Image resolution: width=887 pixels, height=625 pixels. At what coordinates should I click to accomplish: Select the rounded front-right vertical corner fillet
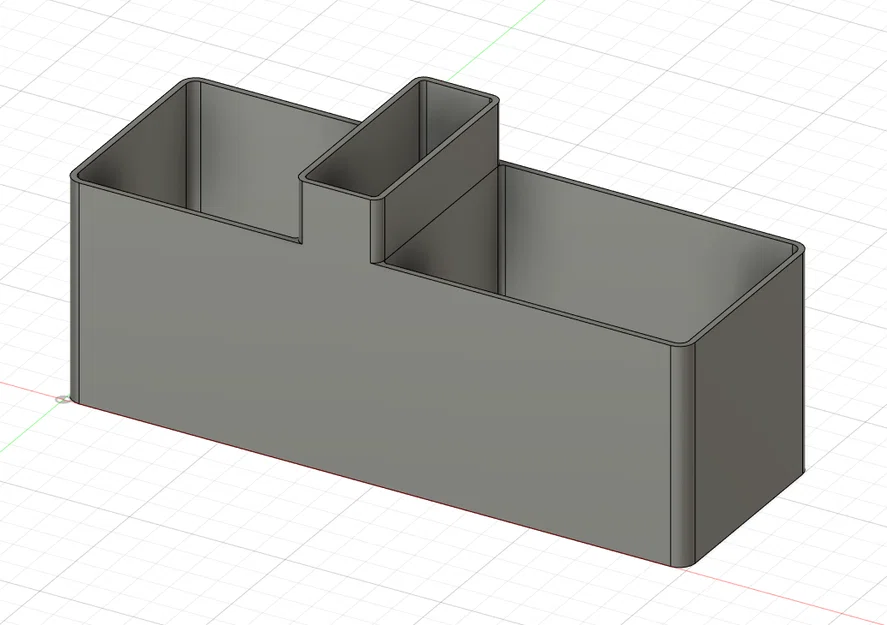click(683, 455)
